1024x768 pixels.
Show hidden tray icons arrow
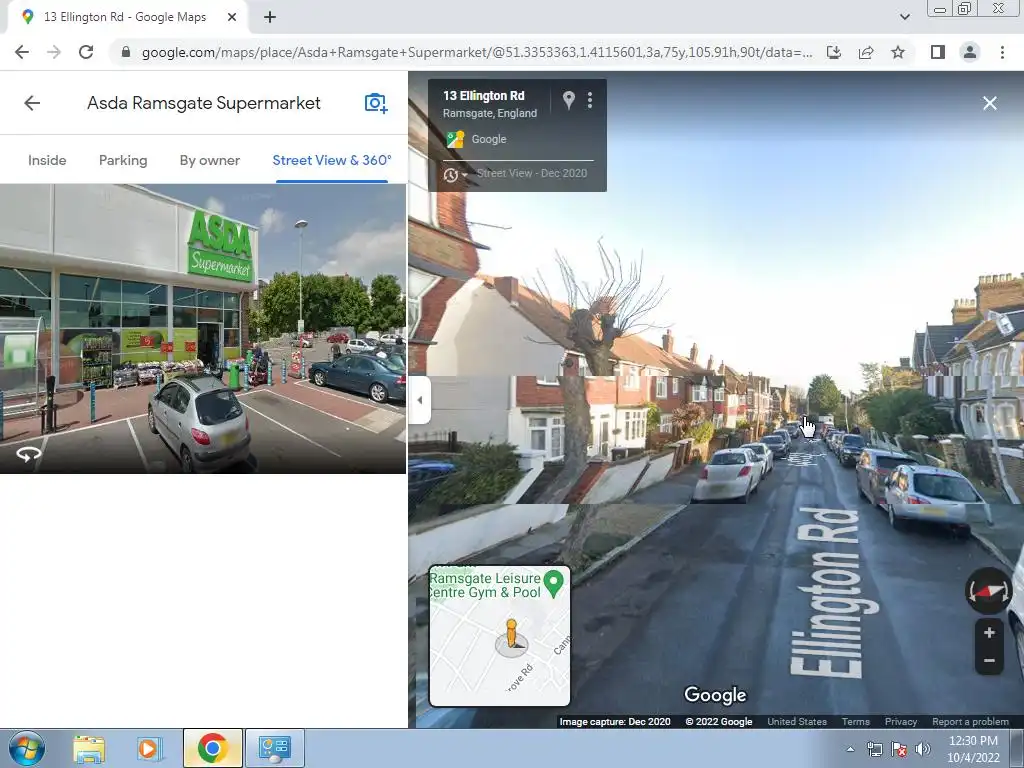coord(850,749)
